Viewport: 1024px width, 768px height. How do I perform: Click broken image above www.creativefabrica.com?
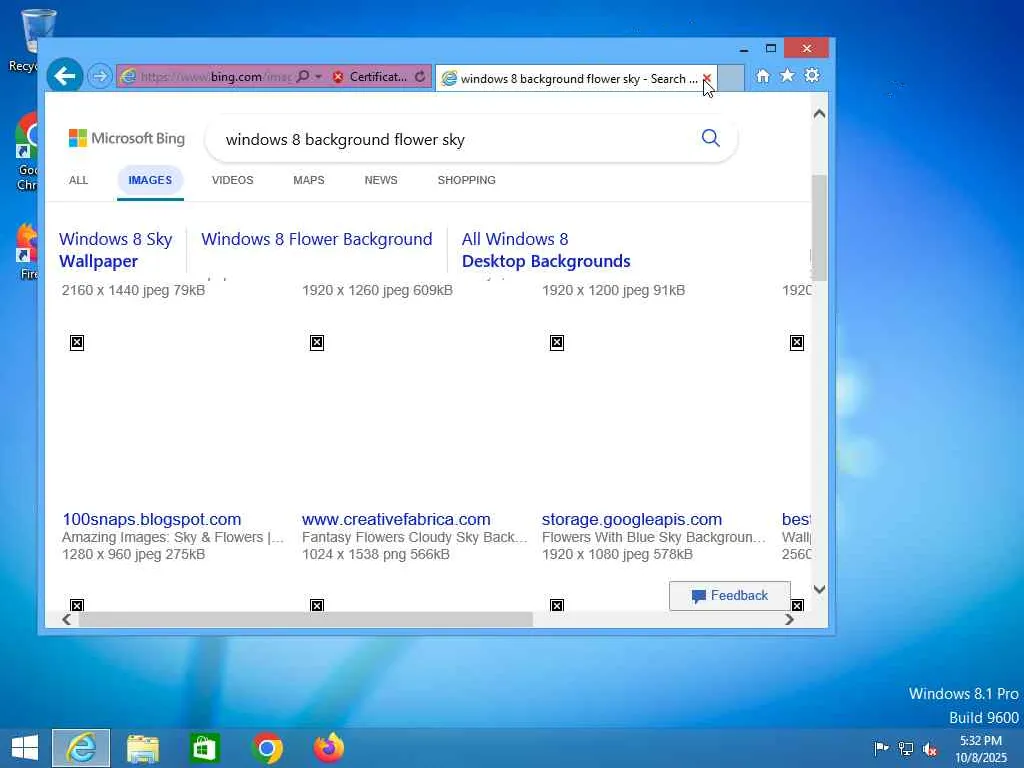(x=317, y=343)
